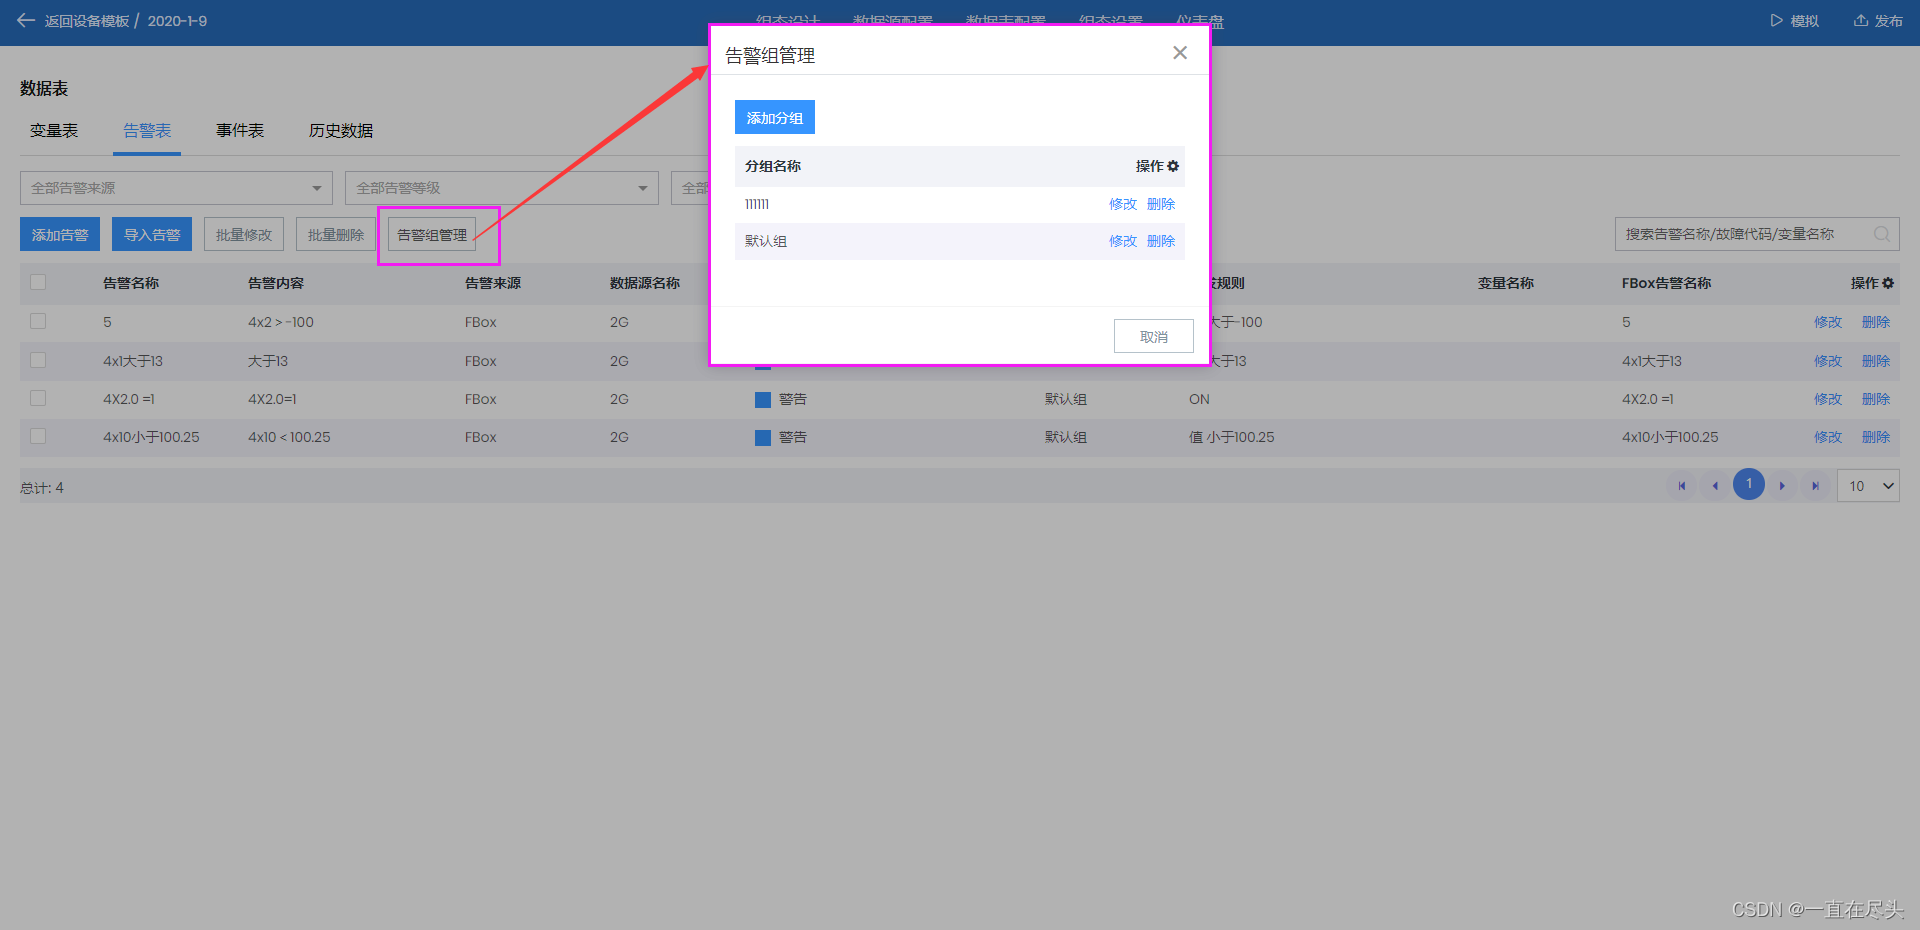Open the 全部告警等级 dropdown
This screenshot has height=930, width=1920.
point(502,188)
